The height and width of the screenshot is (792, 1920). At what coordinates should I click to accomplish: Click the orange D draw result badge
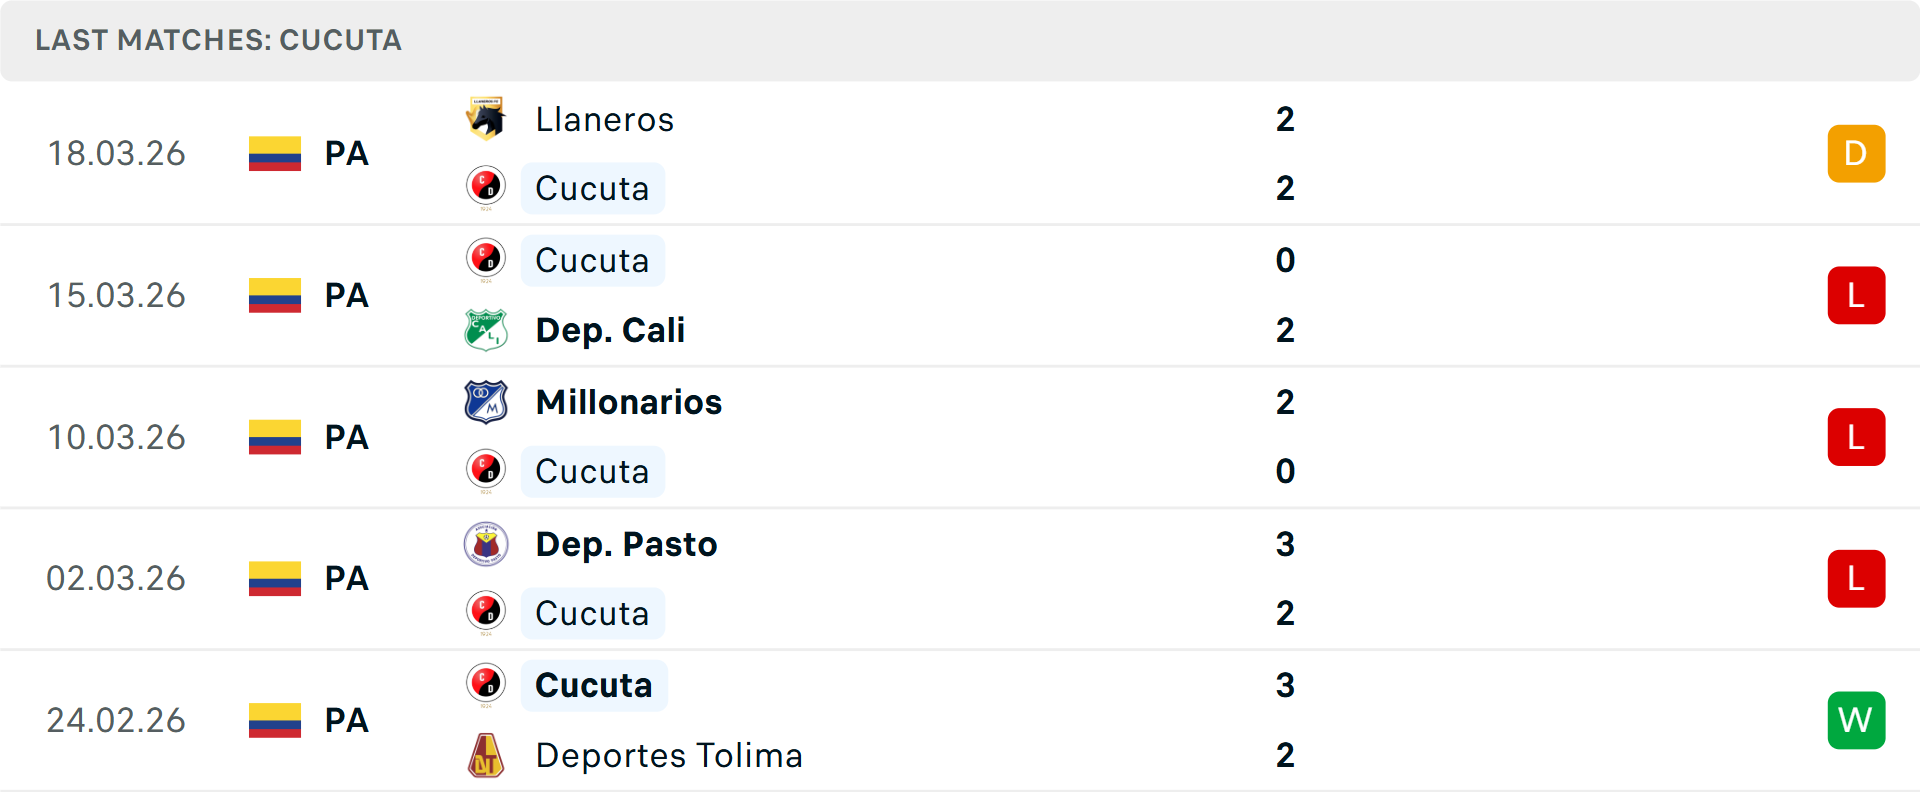(x=1856, y=154)
